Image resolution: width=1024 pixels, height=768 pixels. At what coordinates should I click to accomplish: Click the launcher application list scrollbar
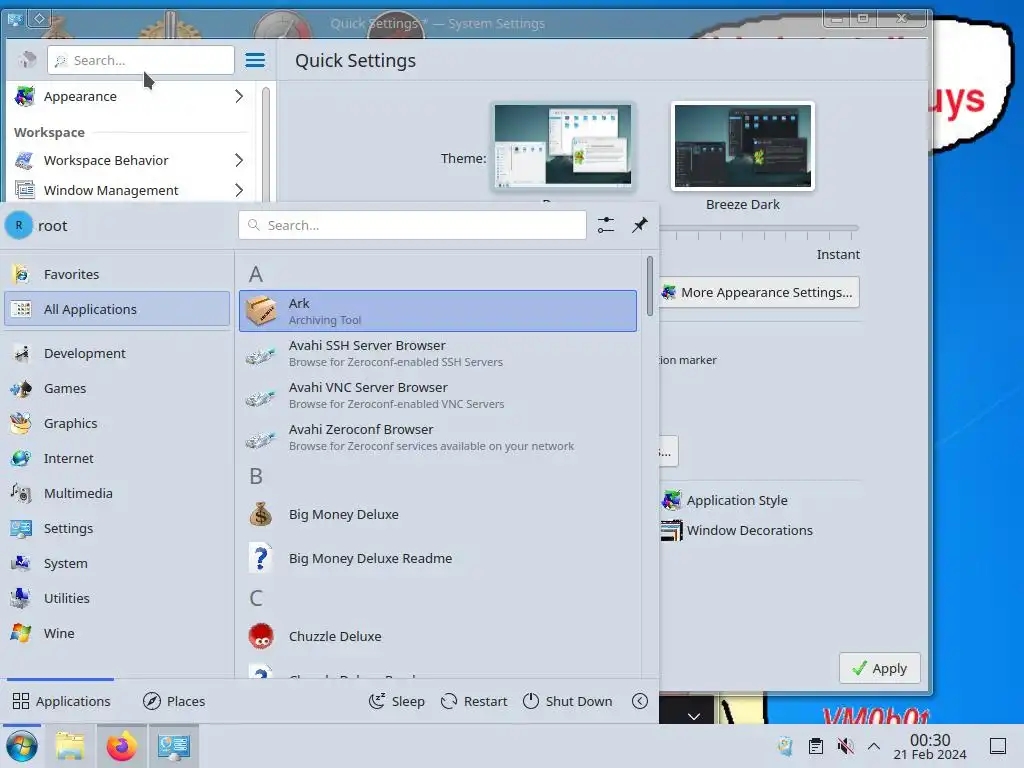pyautogui.click(x=650, y=286)
